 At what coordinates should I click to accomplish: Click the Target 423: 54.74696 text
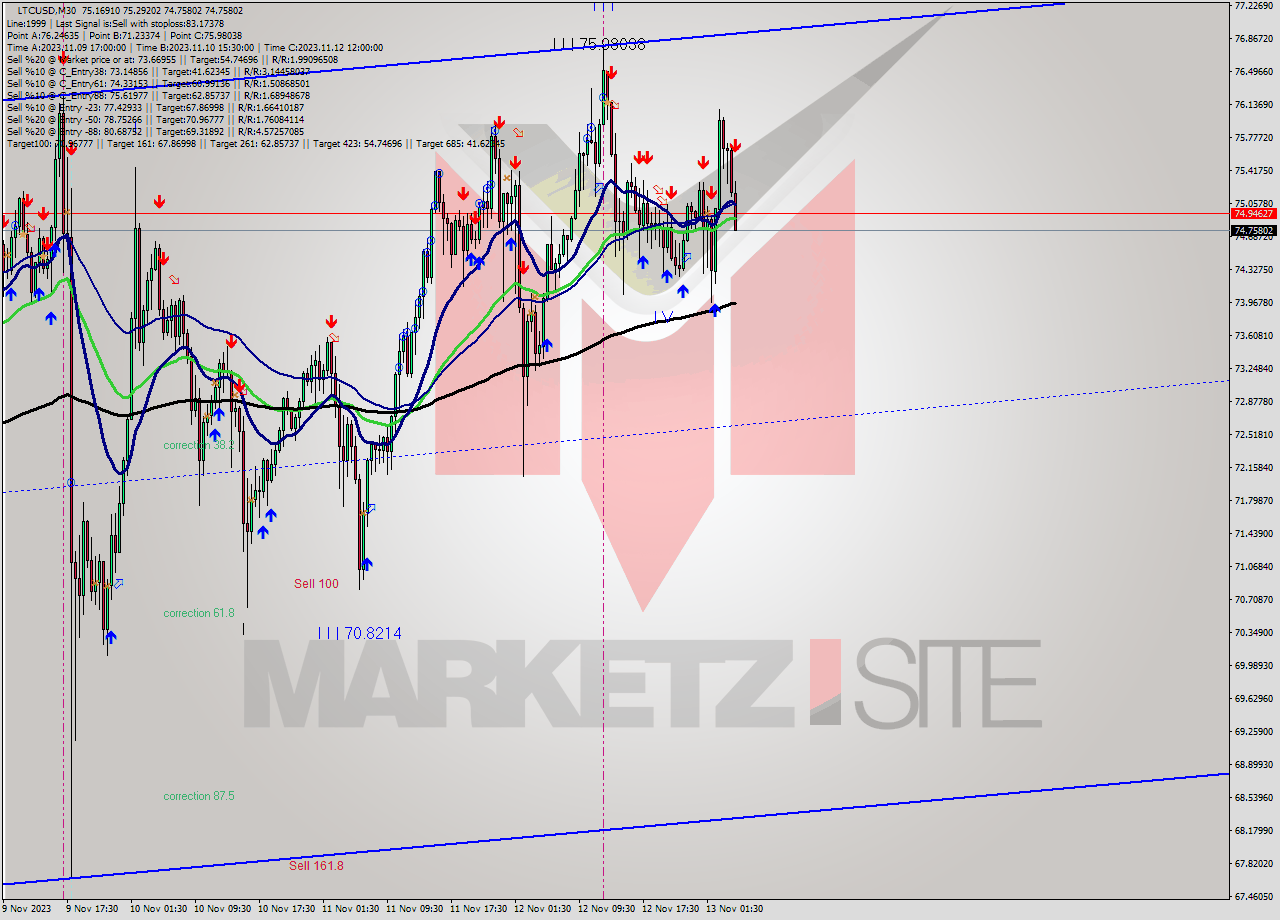click(358, 143)
